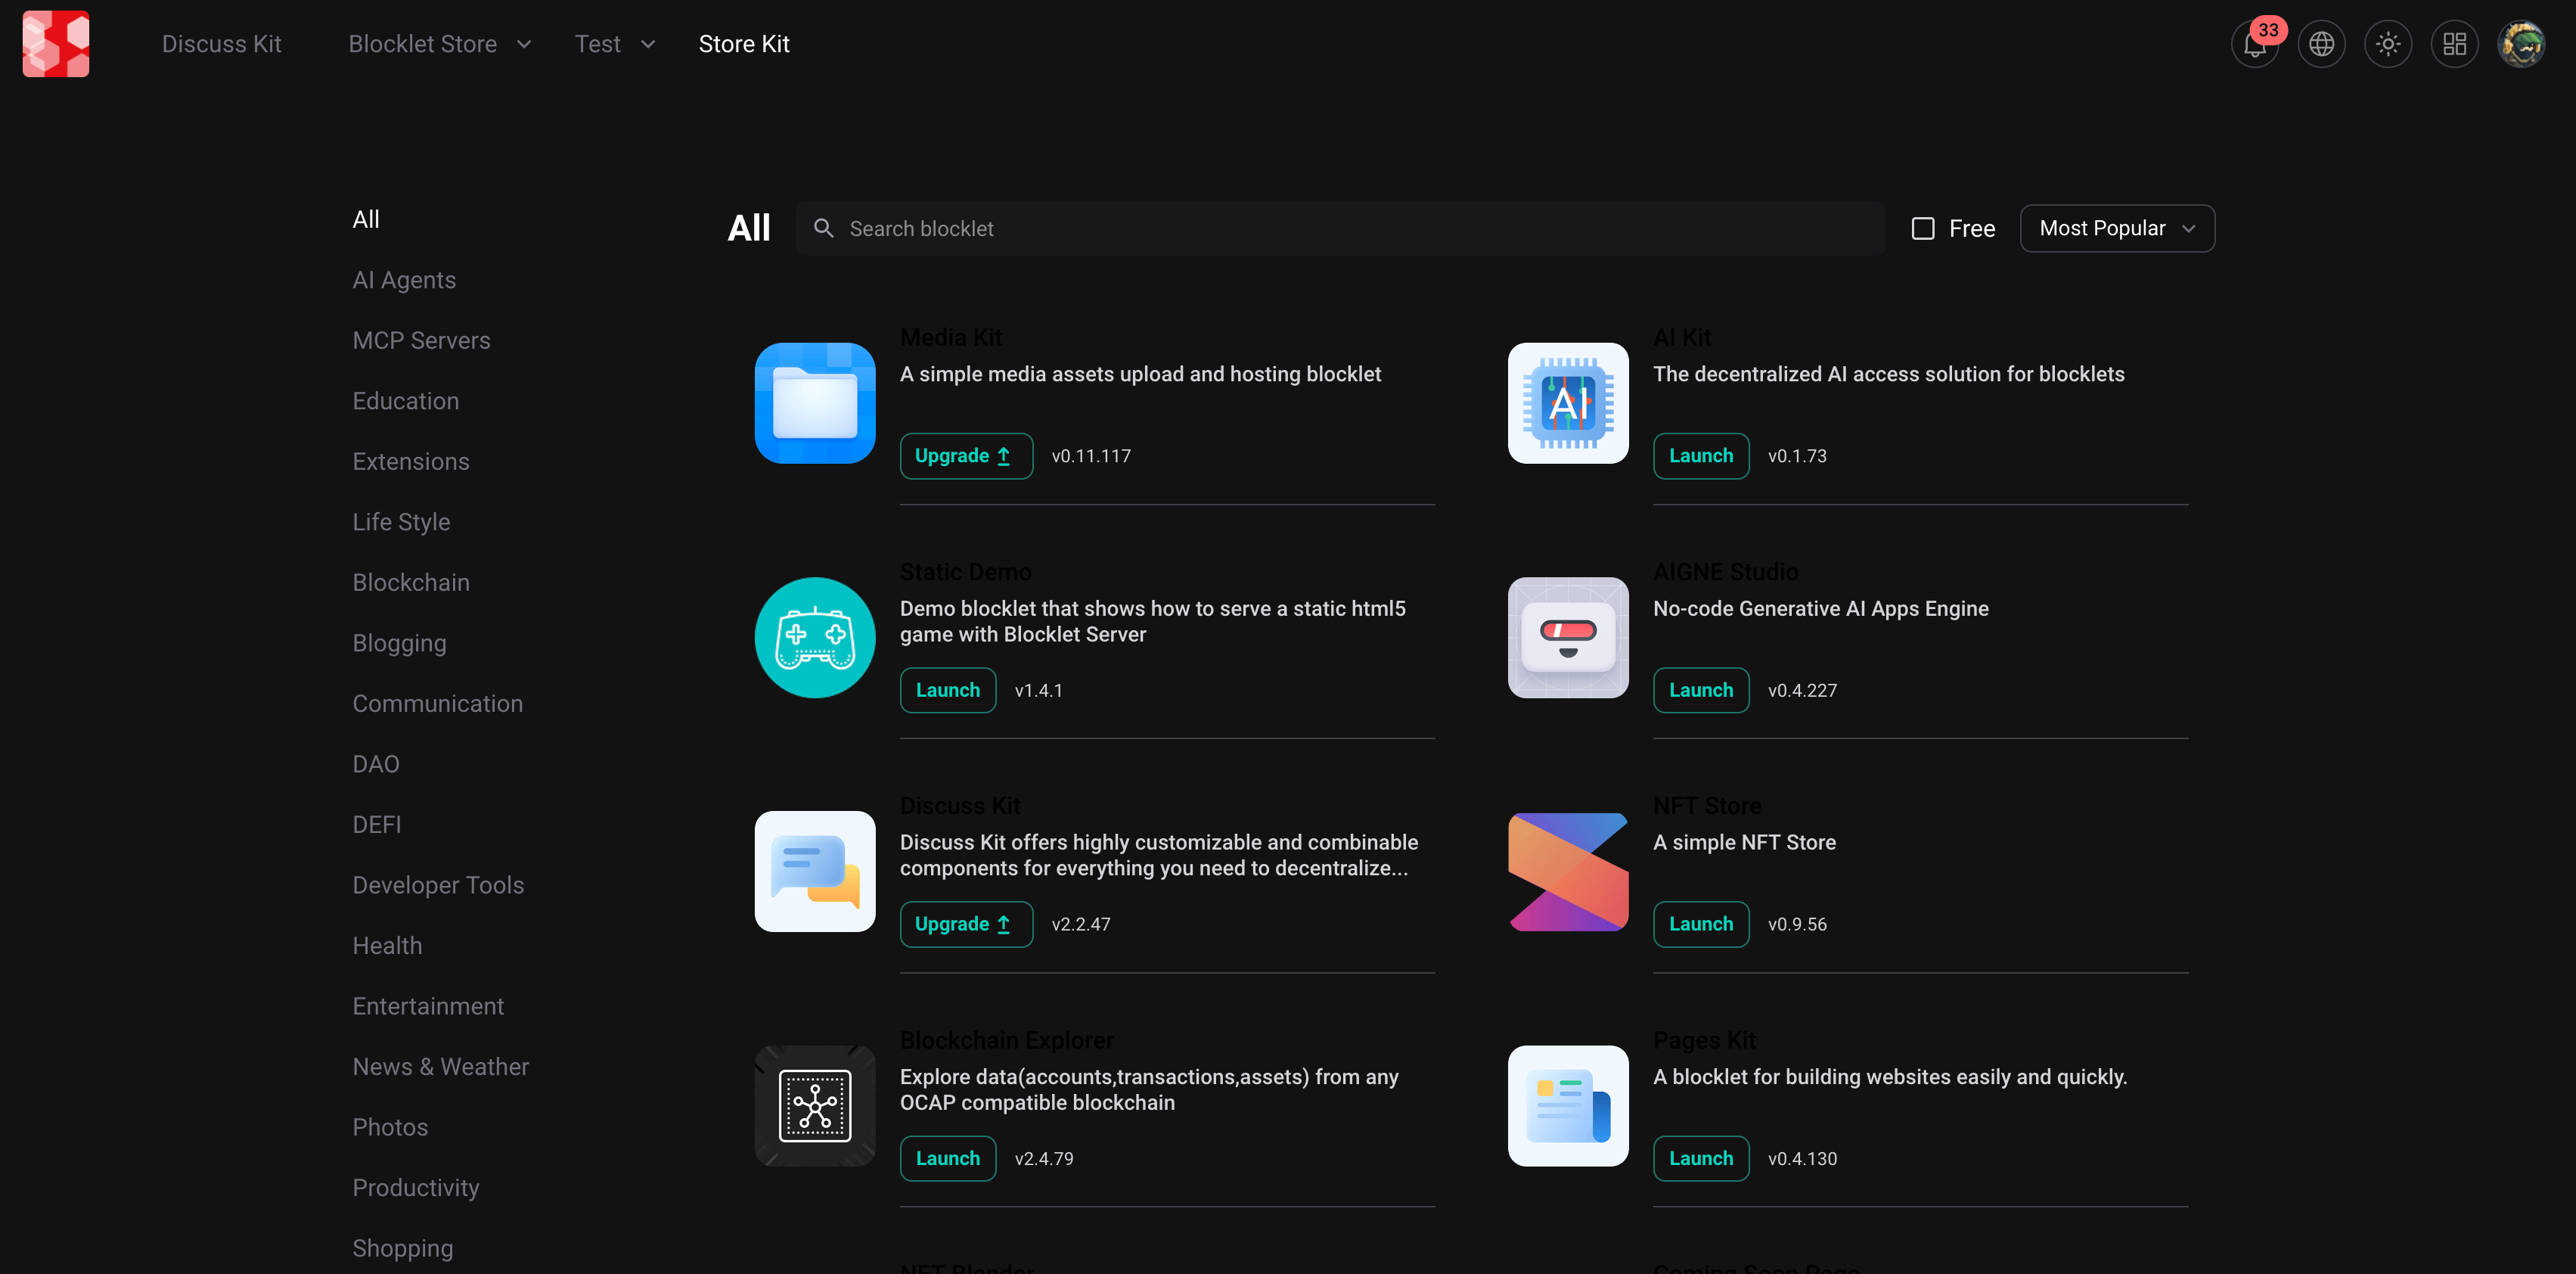
Task: Click the NFT Store logo icon
Action: [x=1567, y=871]
